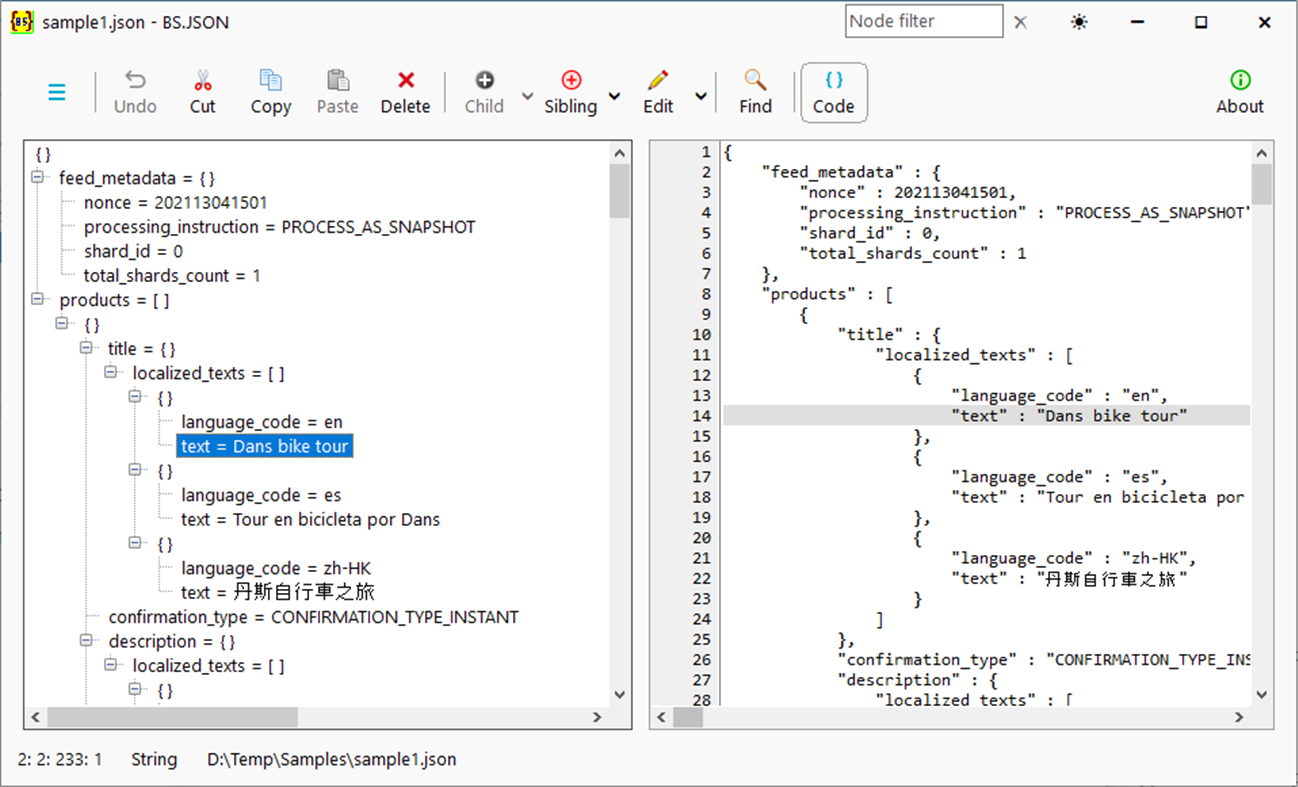
Task: Open the Find tool
Action: [x=755, y=93]
